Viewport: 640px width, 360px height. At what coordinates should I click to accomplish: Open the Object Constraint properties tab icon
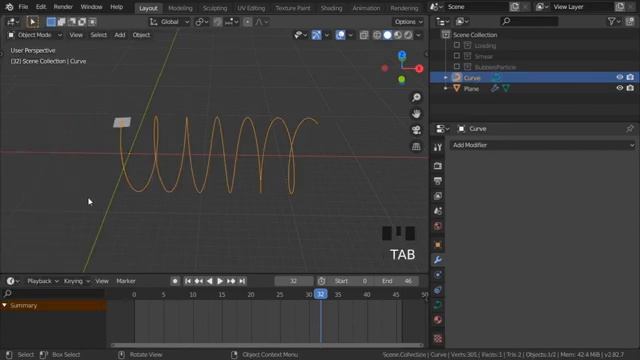438,290
